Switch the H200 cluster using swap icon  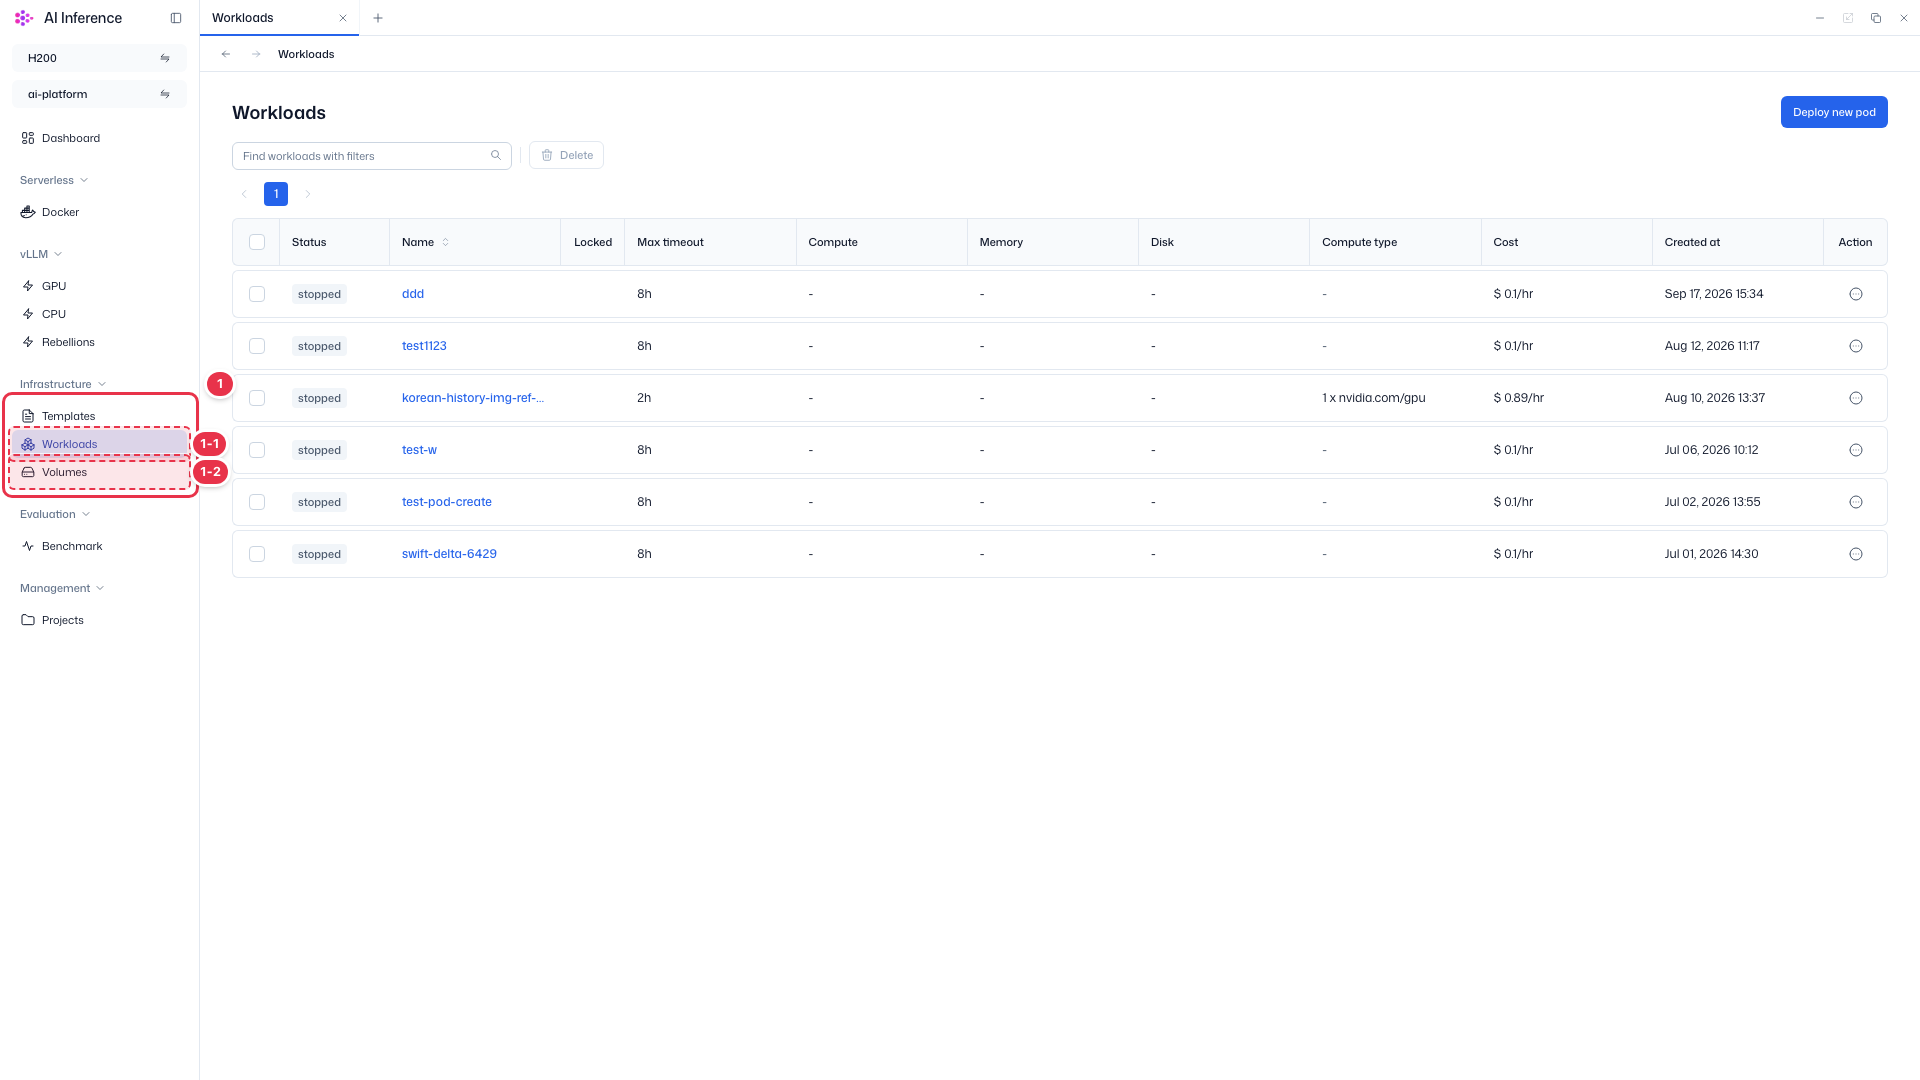pyautogui.click(x=165, y=58)
